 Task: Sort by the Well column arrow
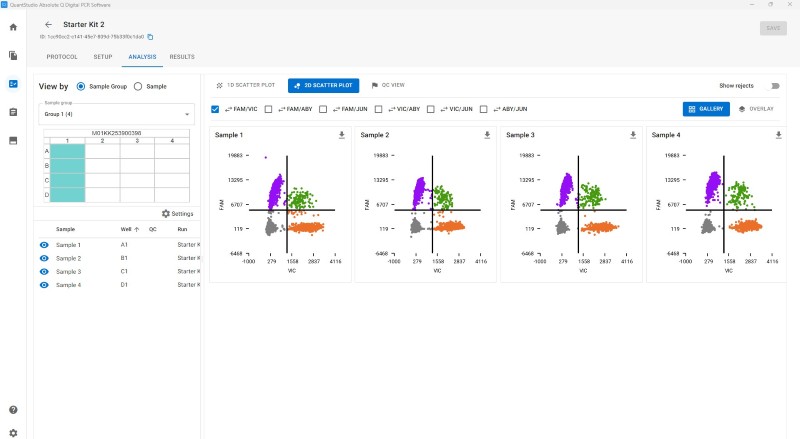pyautogui.click(x=137, y=229)
